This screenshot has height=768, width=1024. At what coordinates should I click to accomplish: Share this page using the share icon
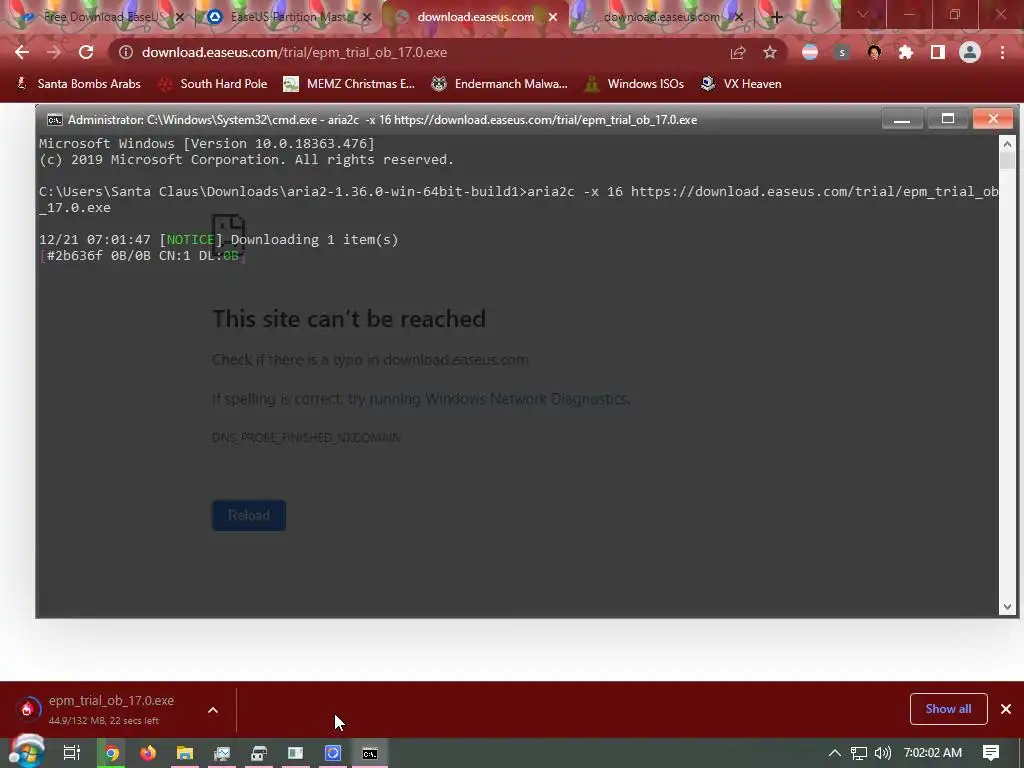[x=738, y=52]
